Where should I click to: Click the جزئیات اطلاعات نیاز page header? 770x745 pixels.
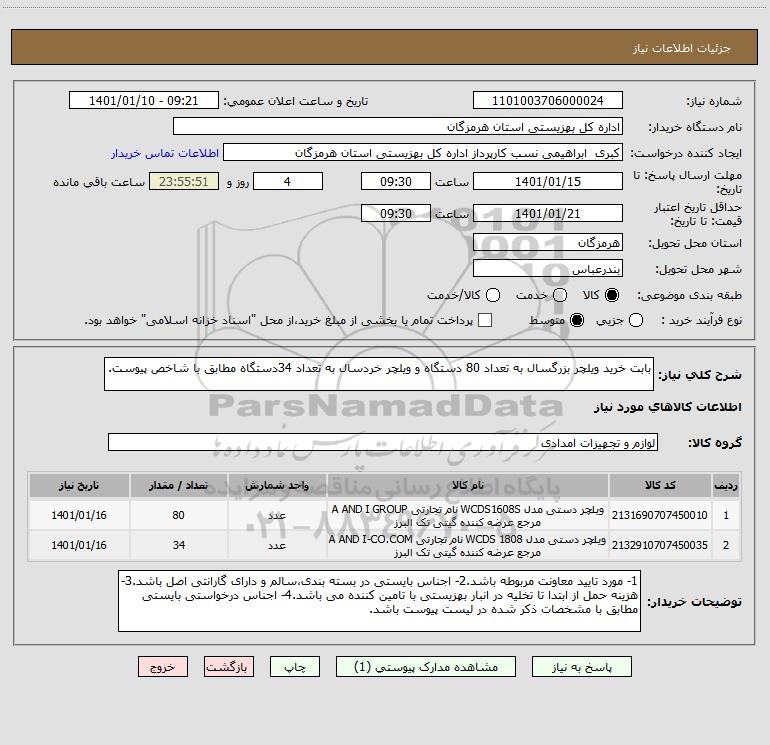(682, 48)
